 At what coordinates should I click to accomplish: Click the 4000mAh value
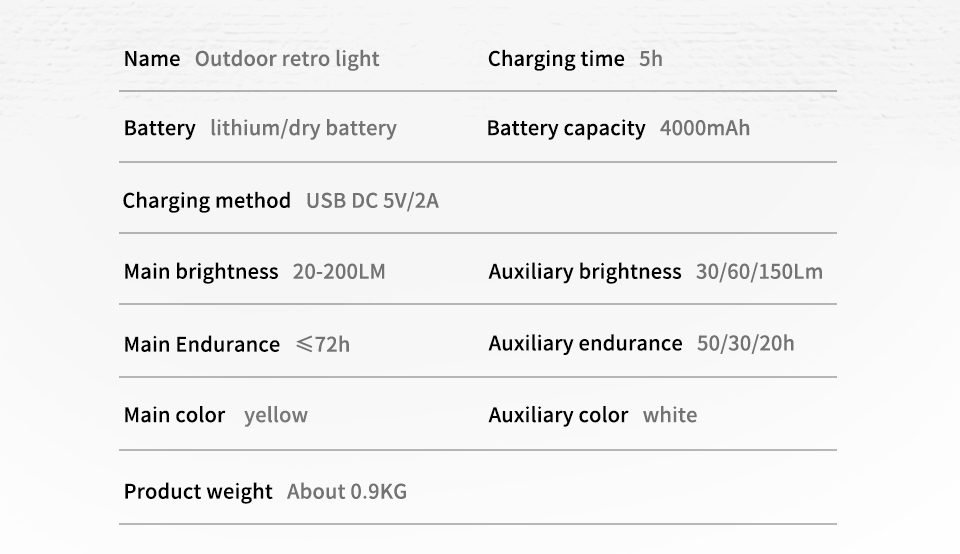point(705,128)
